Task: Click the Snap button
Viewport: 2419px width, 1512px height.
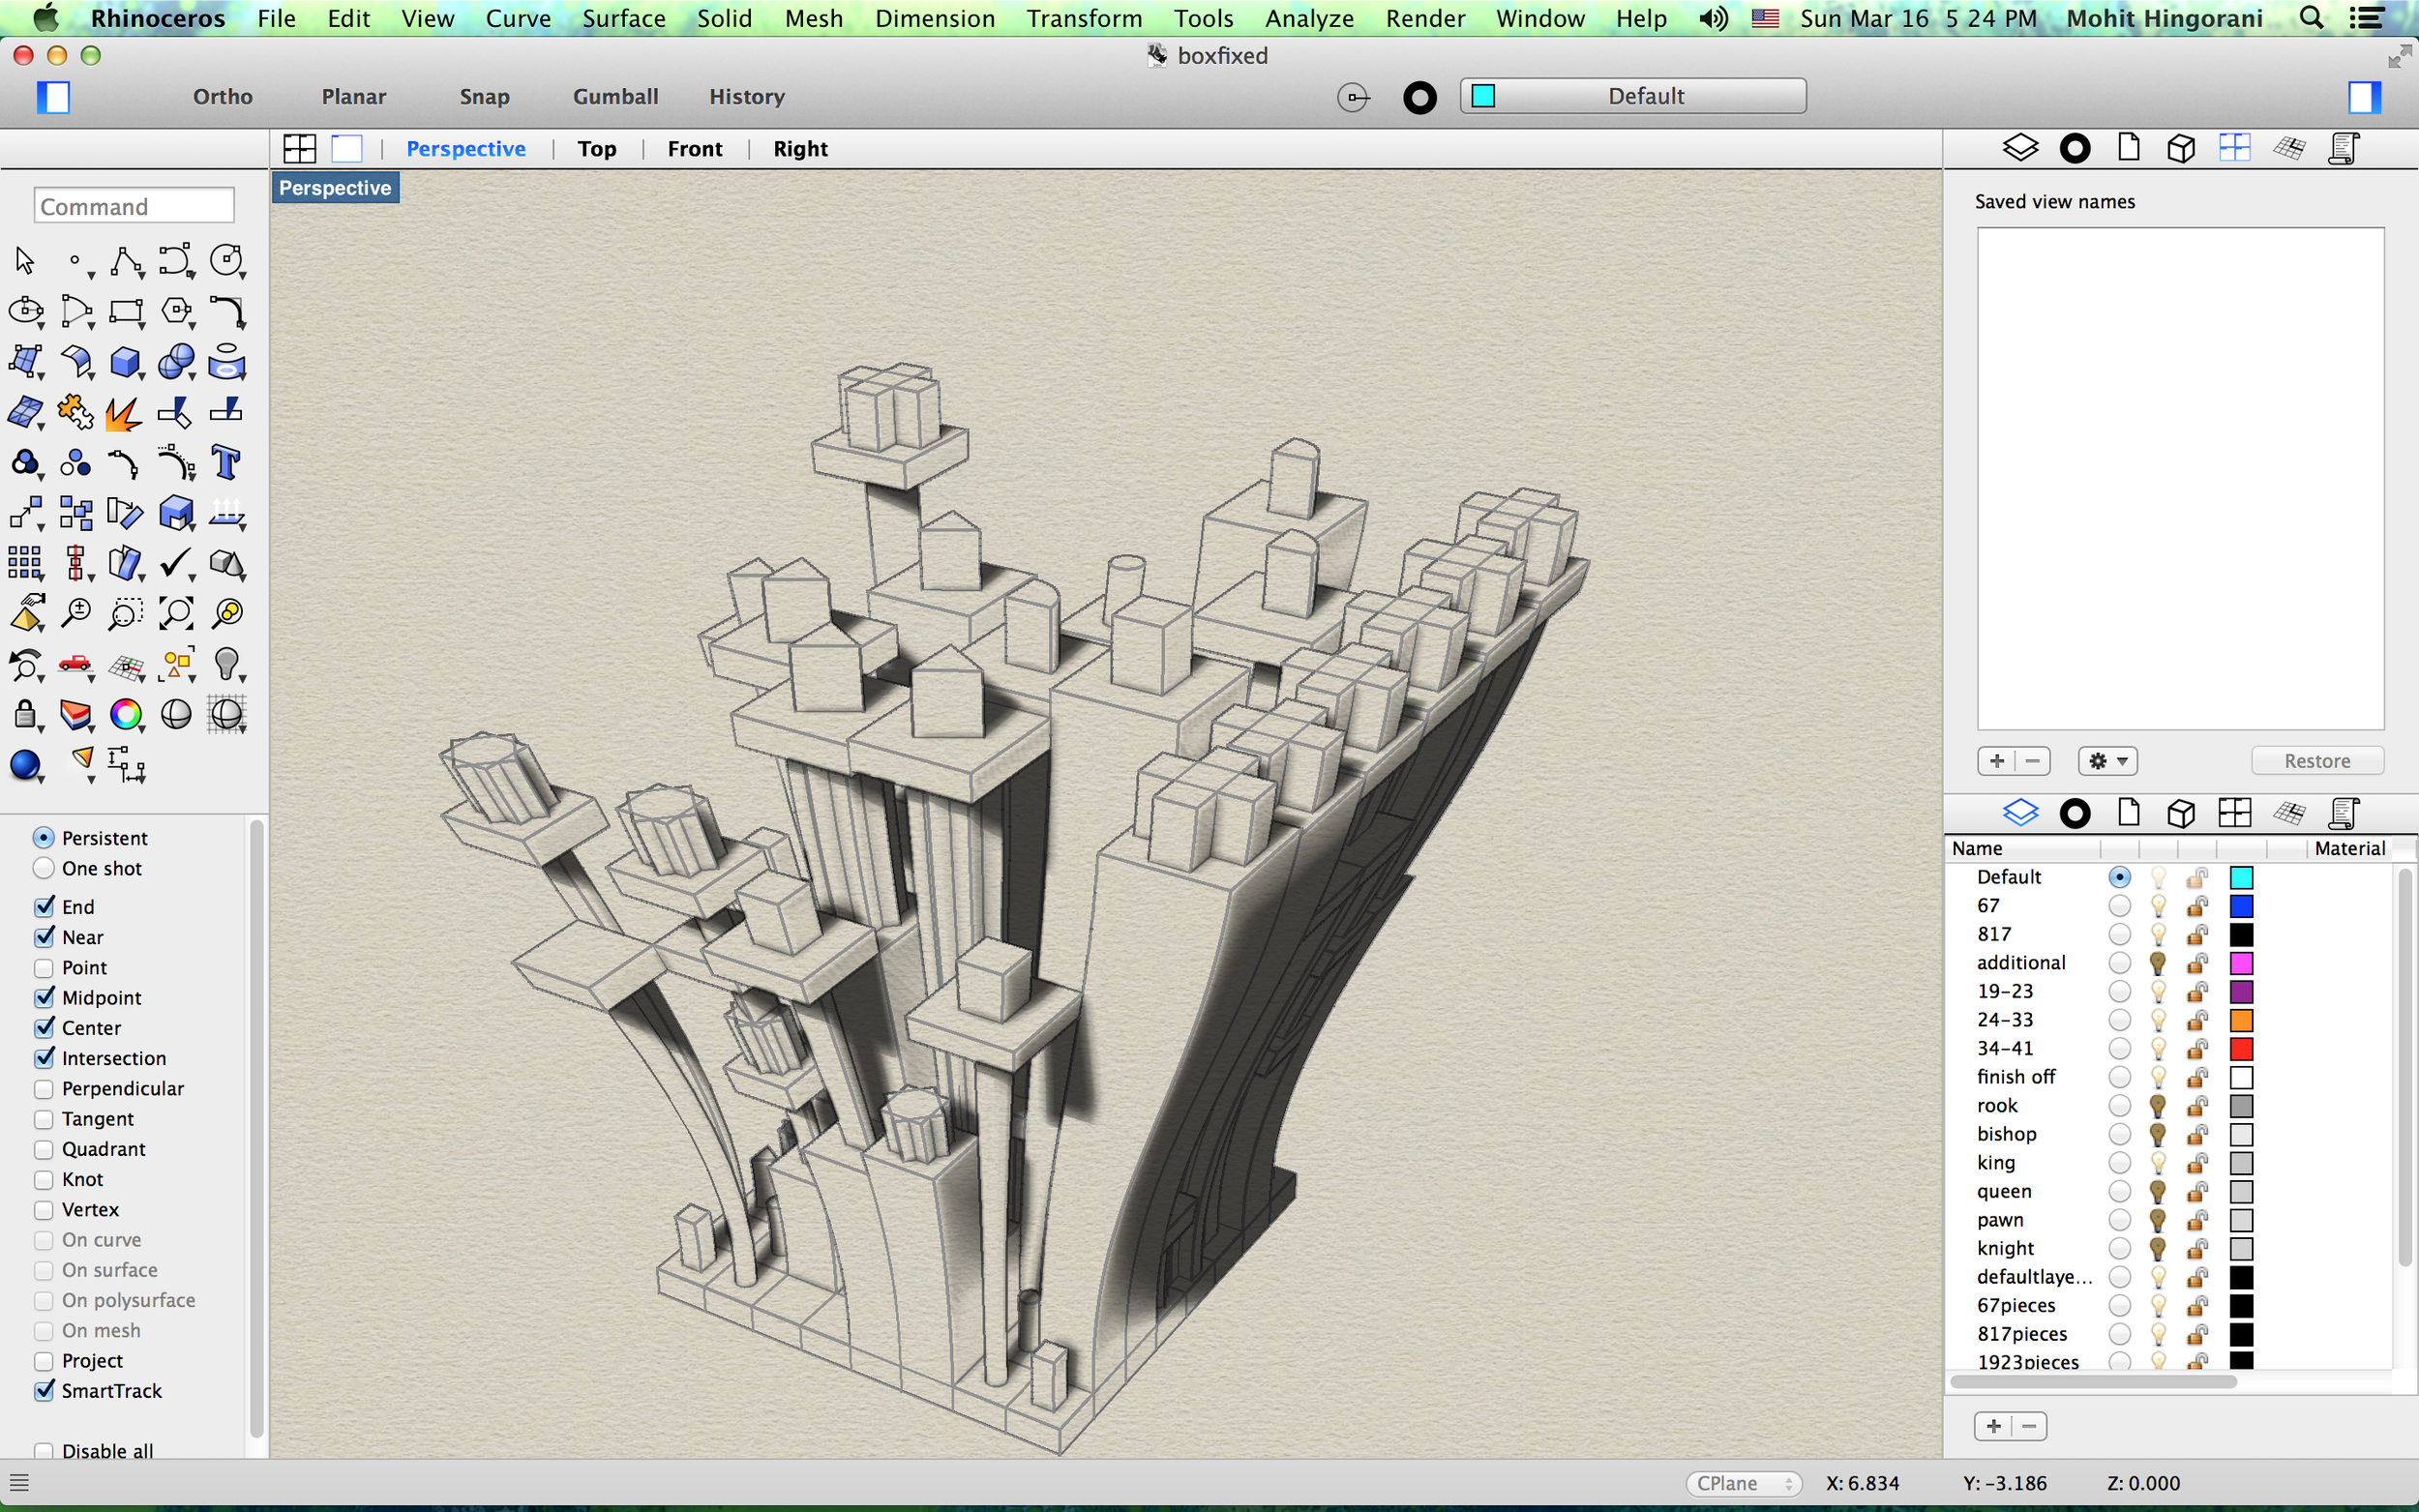Action: click(484, 97)
